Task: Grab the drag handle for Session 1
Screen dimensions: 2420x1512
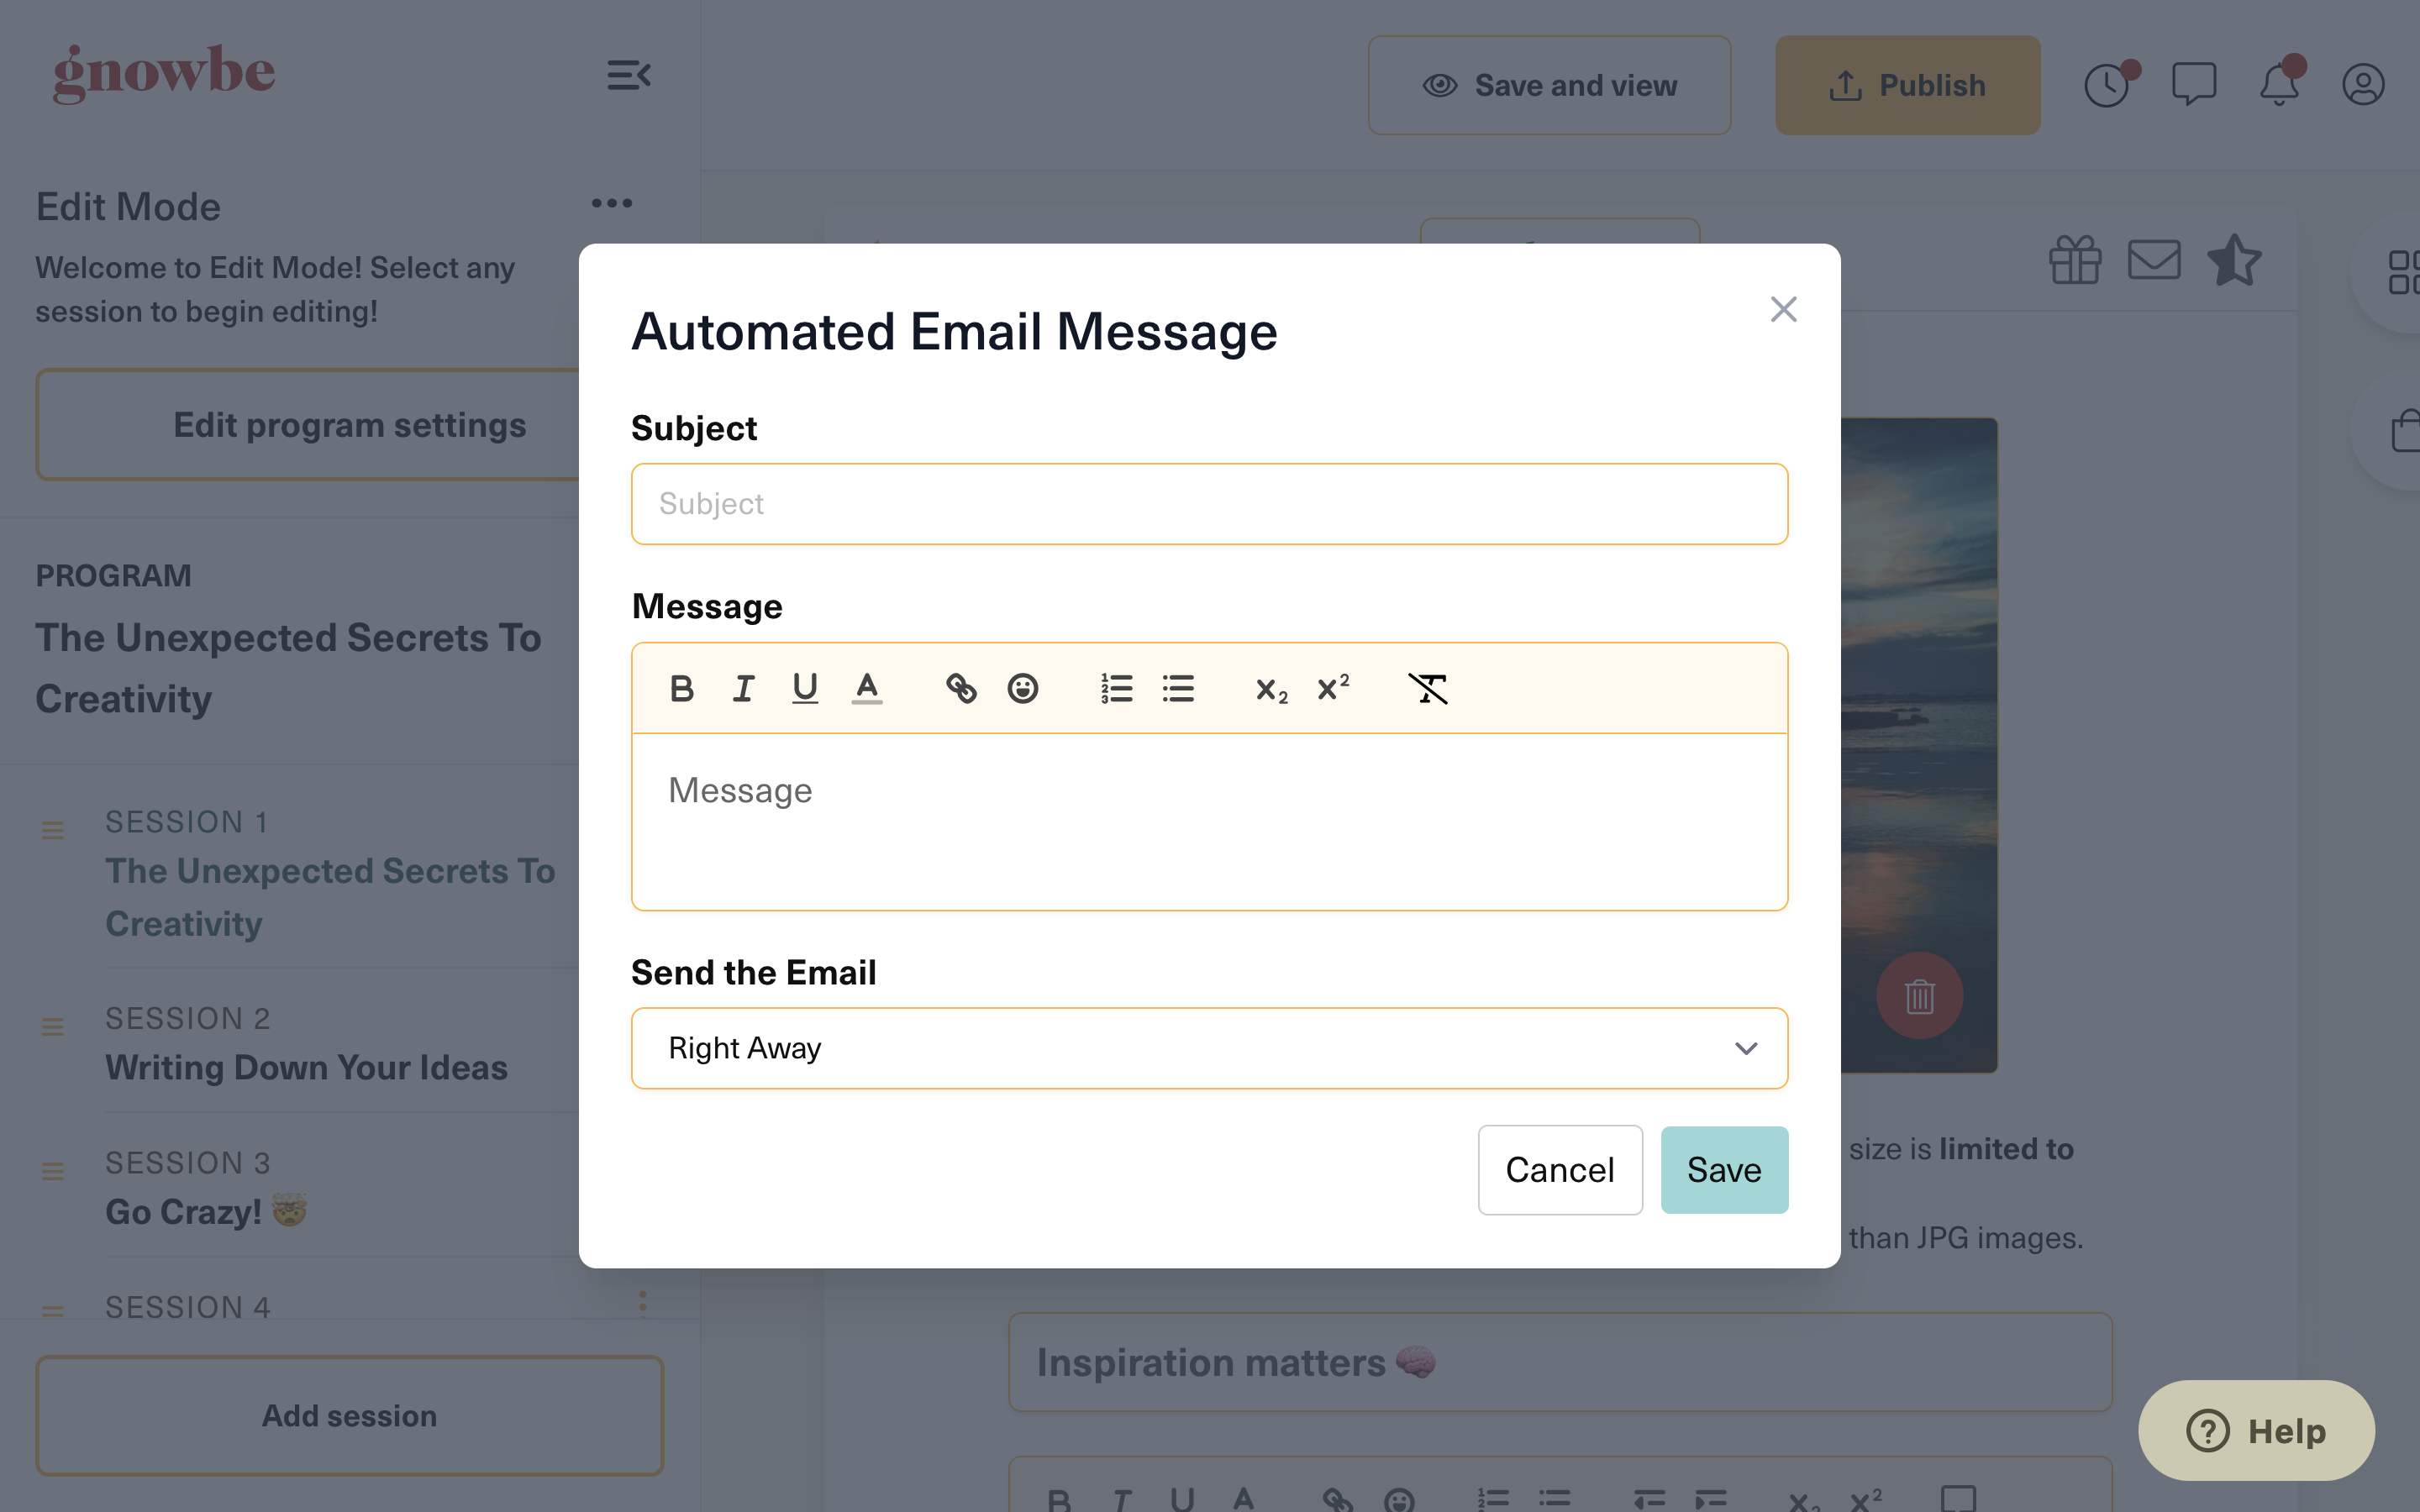Action: pyautogui.click(x=53, y=830)
